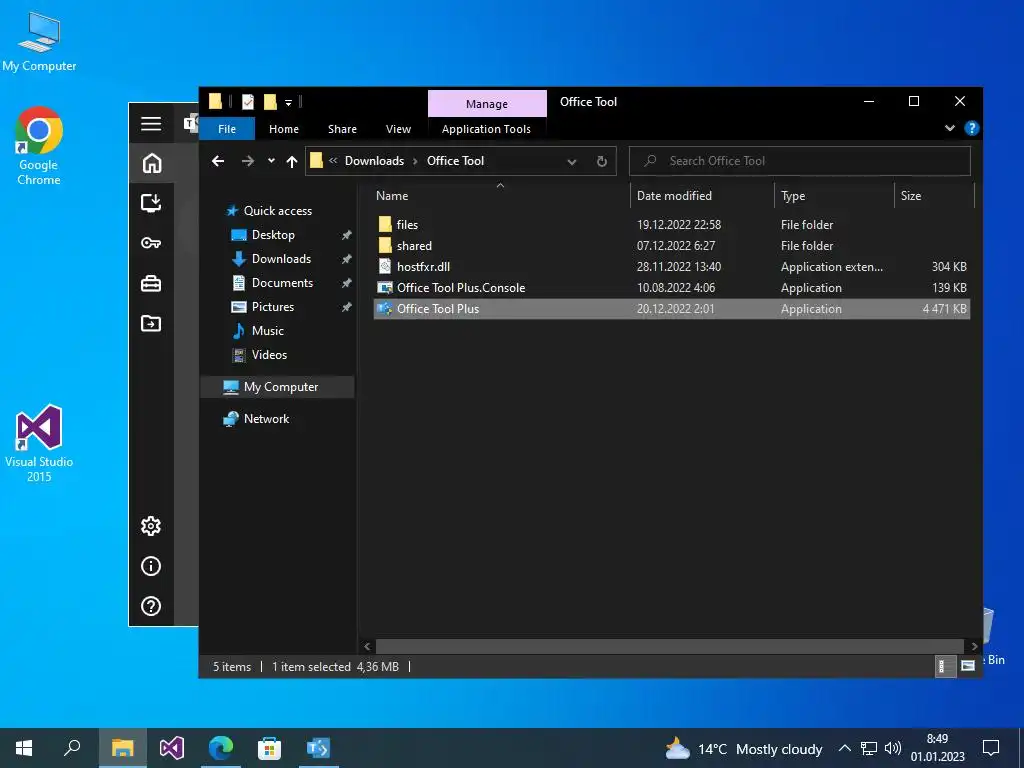The width and height of the screenshot is (1024, 768).
Task: Select My Computer desktop icon
Action: (x=39, y=42)
